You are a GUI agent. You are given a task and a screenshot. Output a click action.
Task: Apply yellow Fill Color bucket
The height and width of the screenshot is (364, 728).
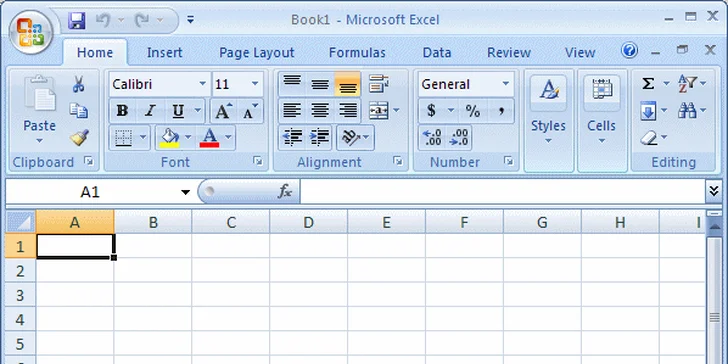[x=169, y=138]
